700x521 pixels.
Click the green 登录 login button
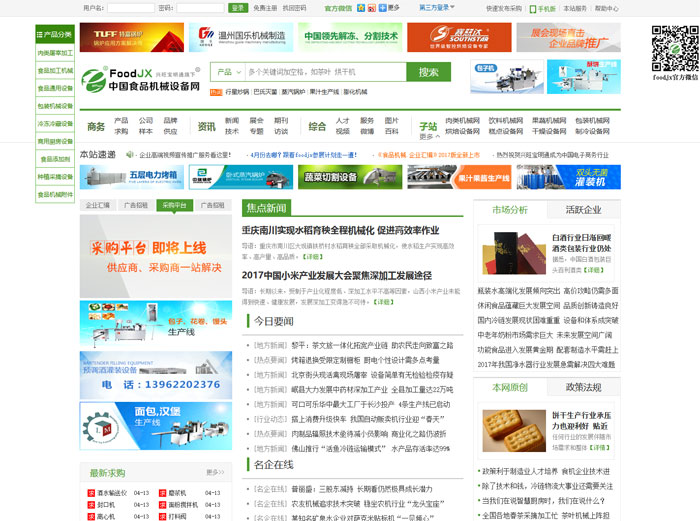[238, 8]
